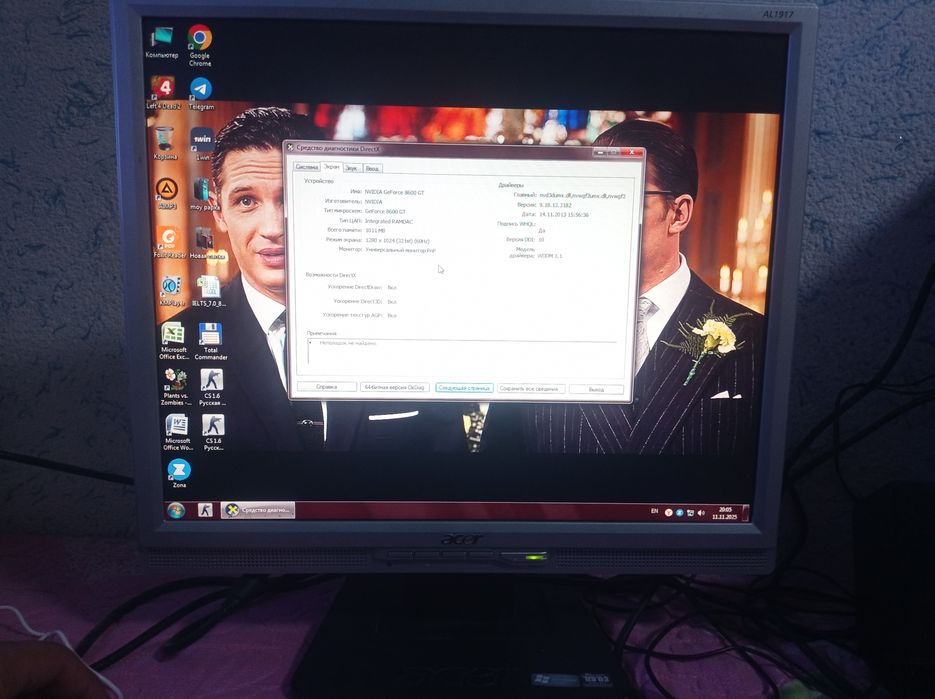Click the EN language indicator
Screen dimensions: 935x699
point(654,511)
